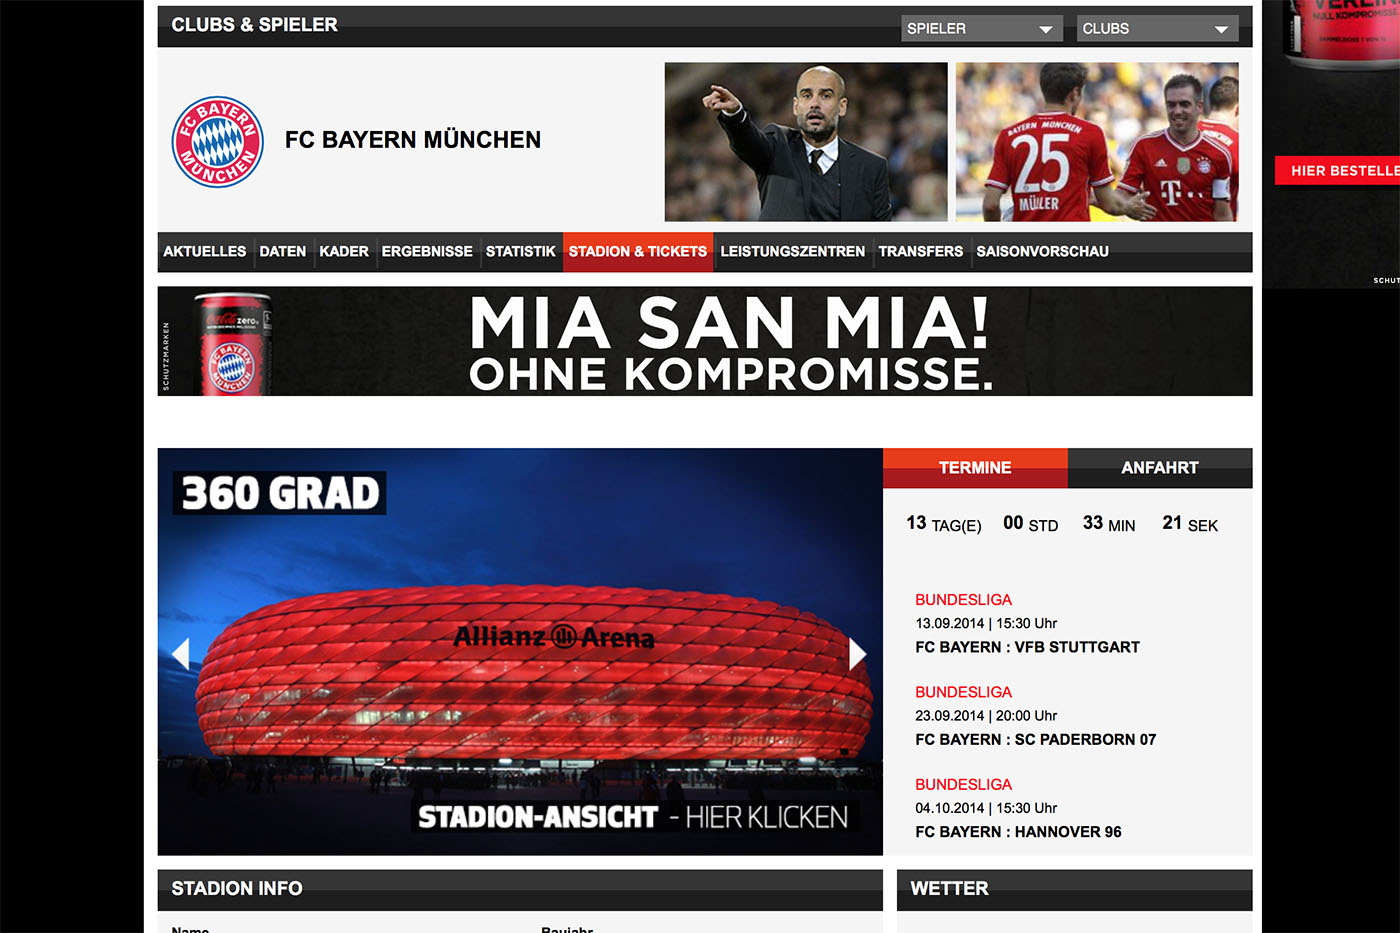
Task: Click the HIER BESTELLEN red button
Action: click(1338, 171)
